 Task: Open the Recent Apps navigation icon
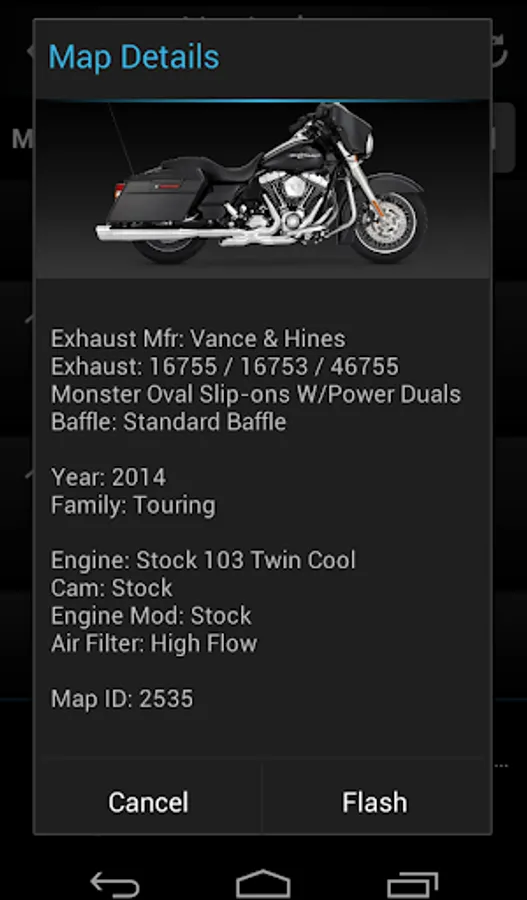point(412,885)
